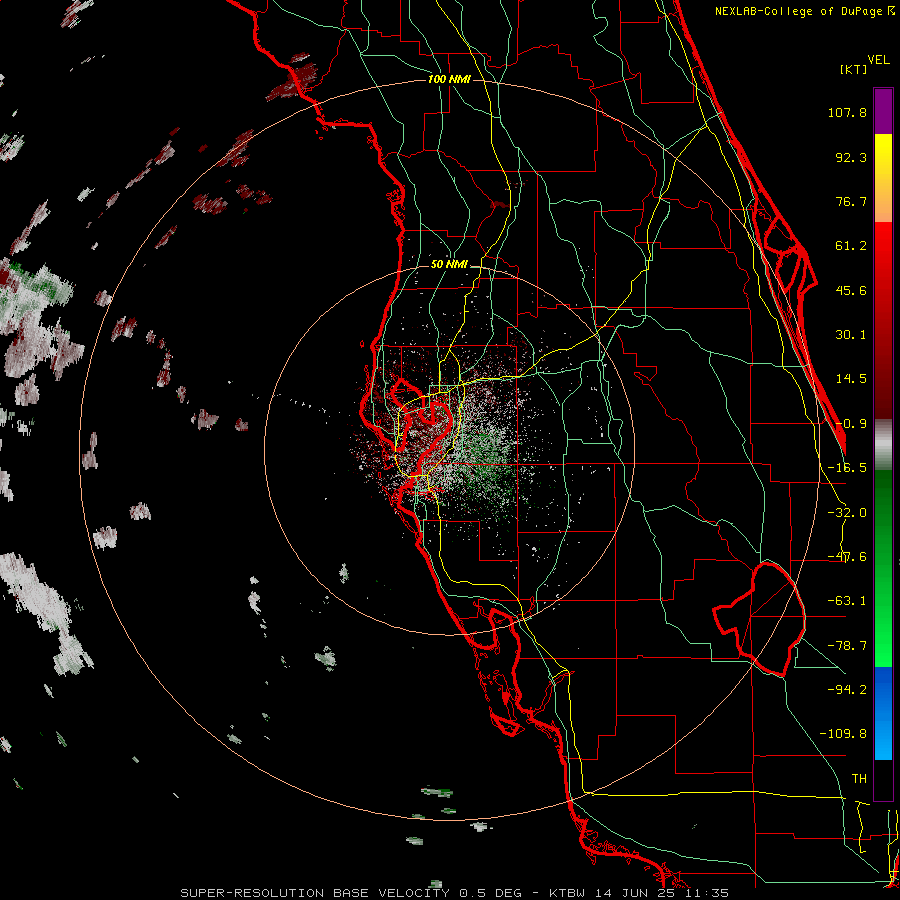This screenshot has height=900, width=900.
Task: Click the Super-Resolution Base Velocity caption
Action: 455,893
